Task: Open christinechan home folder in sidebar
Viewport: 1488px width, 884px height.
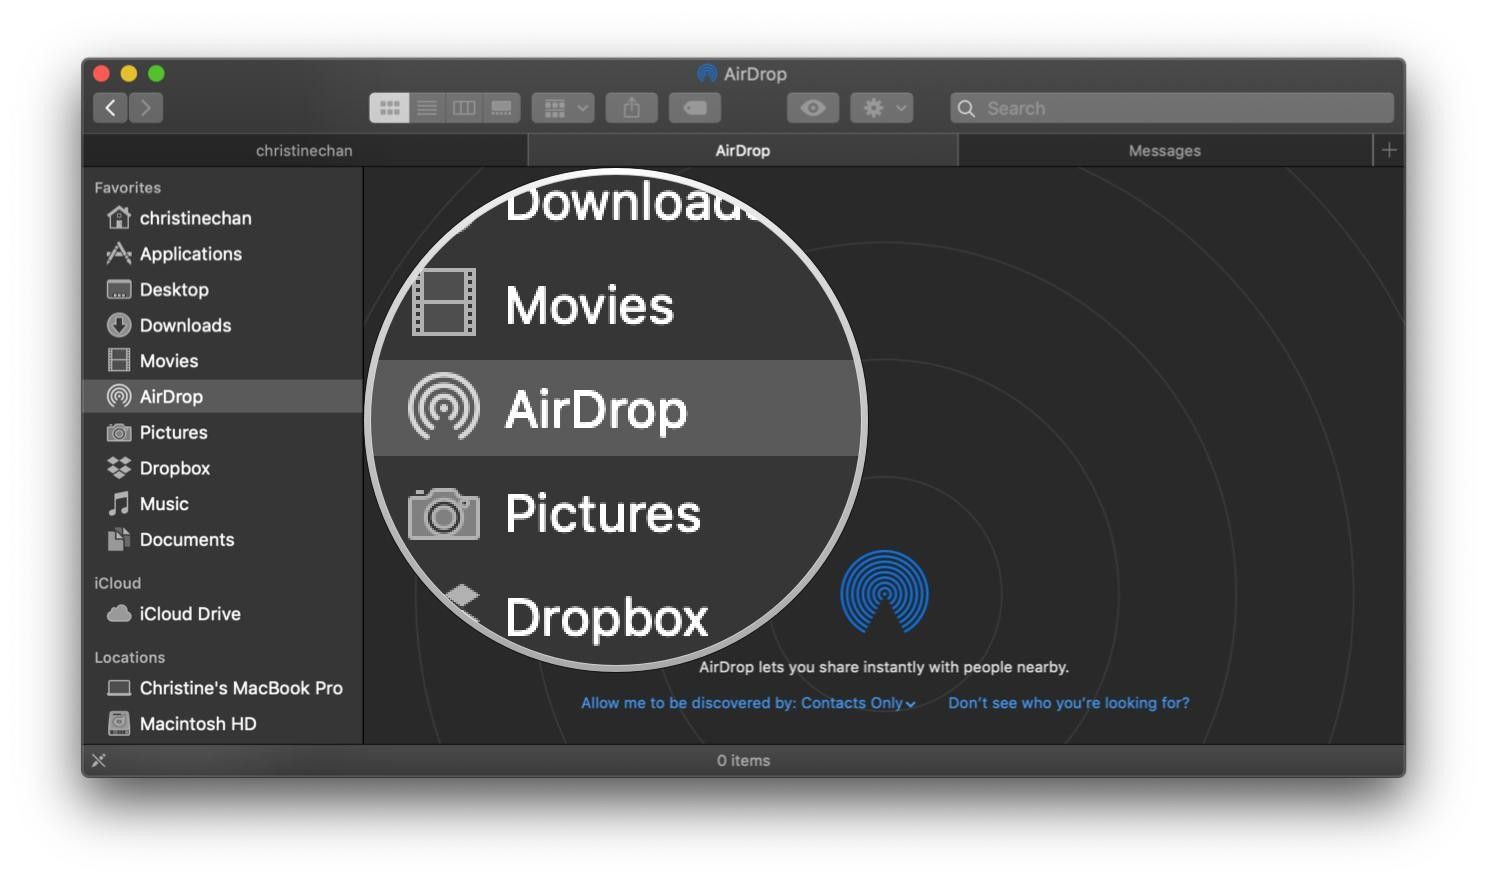Action: tap(222, 218)
